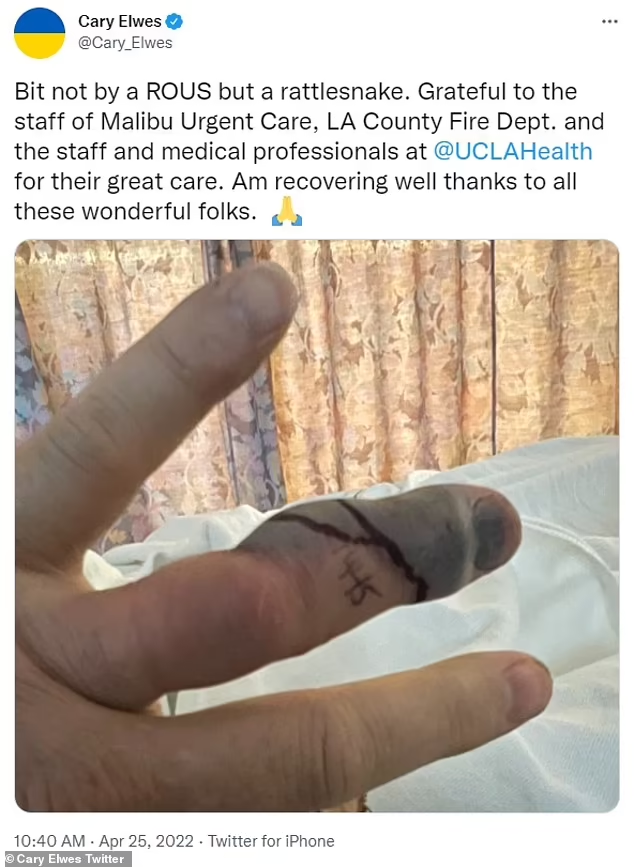Follow the @UCLAHealth mention link
The height and width of the screenshot is (867, 634).
pos(512,152)
